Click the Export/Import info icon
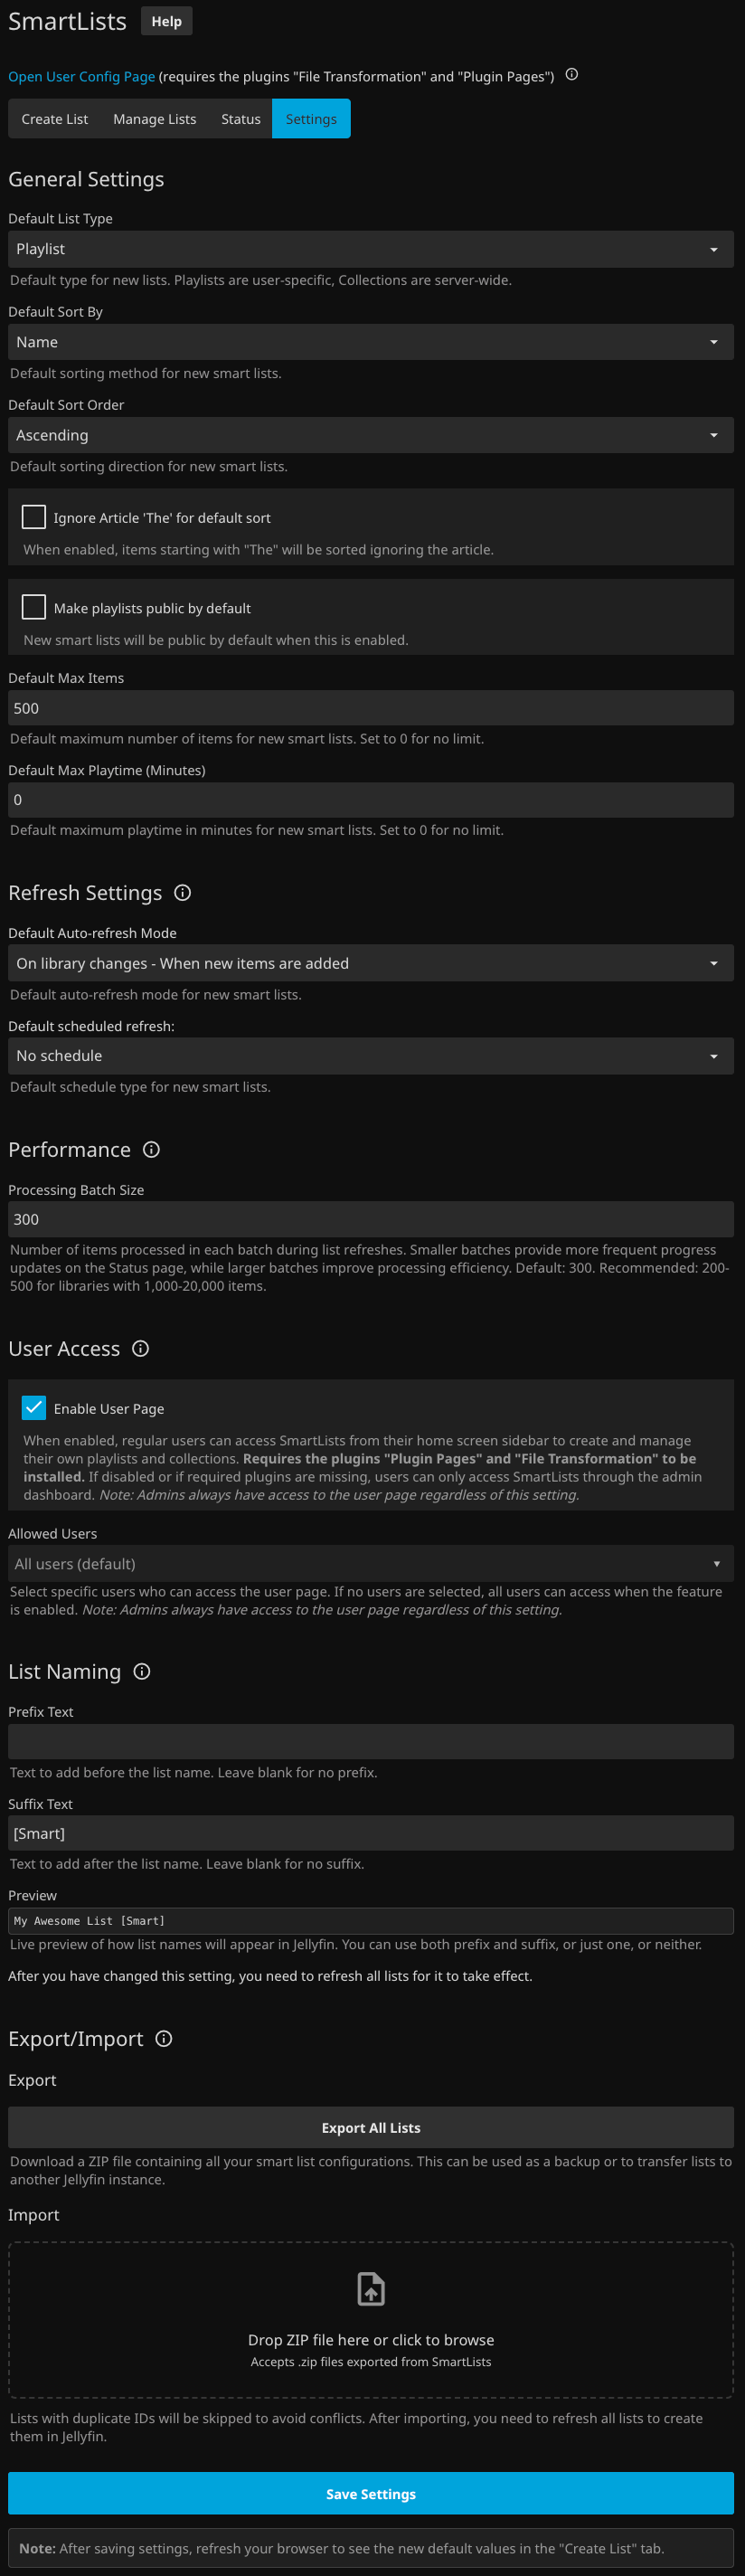This screenshot has height=2576, width=745. [164, 2038]
